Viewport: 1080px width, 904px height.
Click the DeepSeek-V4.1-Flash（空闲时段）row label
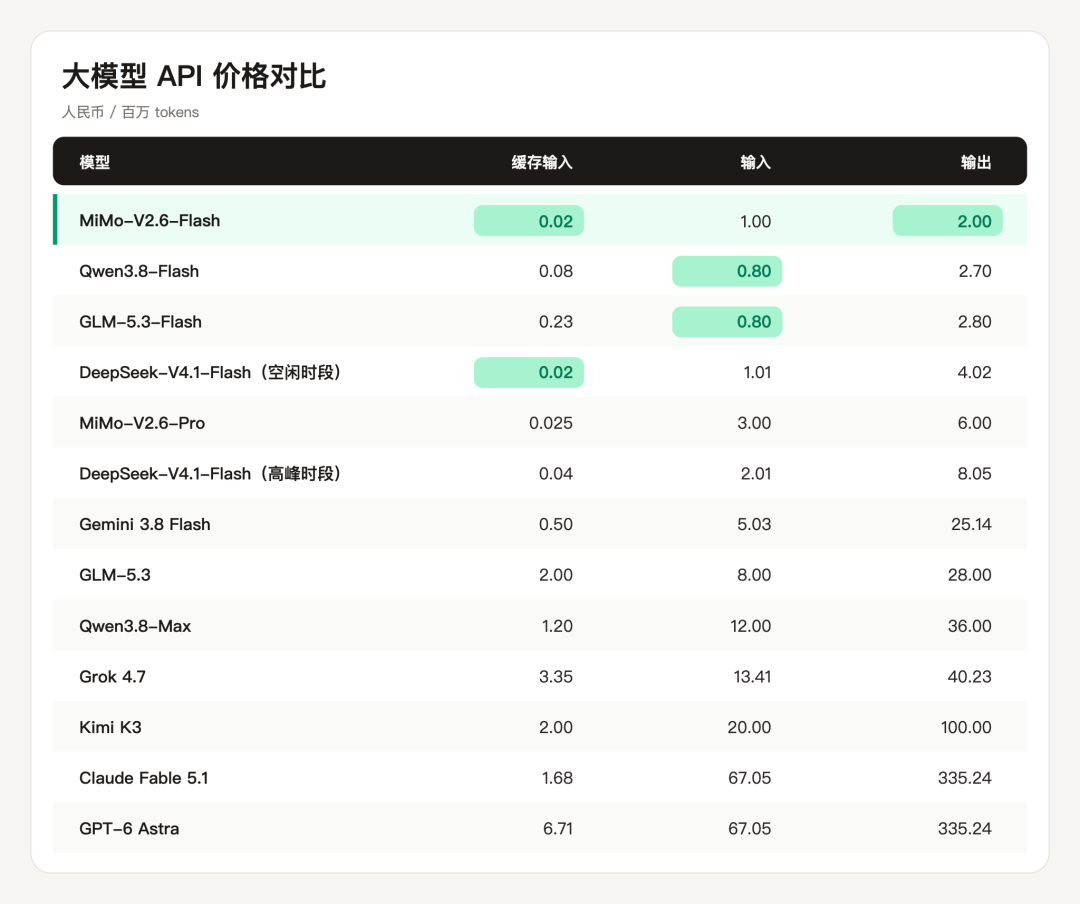point(210,373)
